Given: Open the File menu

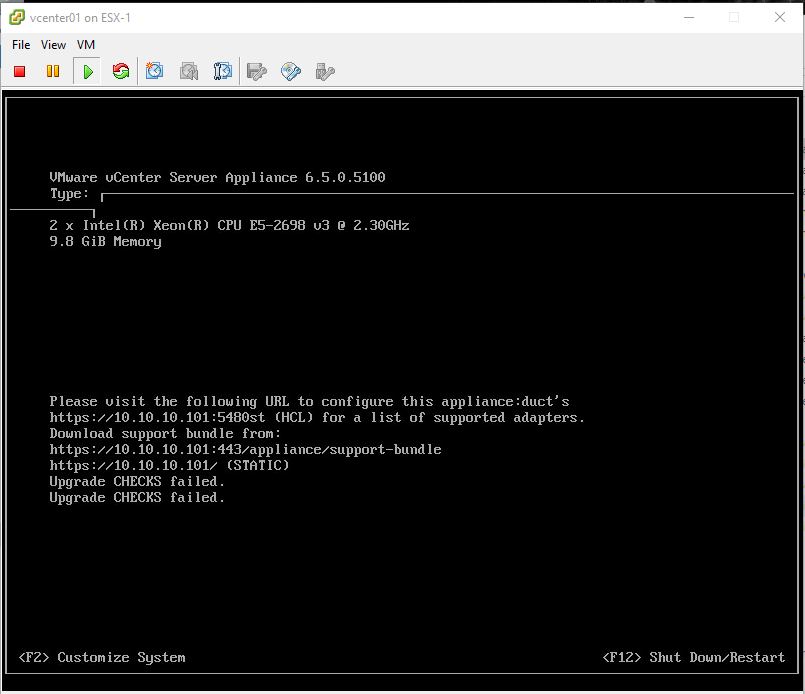Looking at the screenshot, I should pyautogui.click(x=21, y=45).
